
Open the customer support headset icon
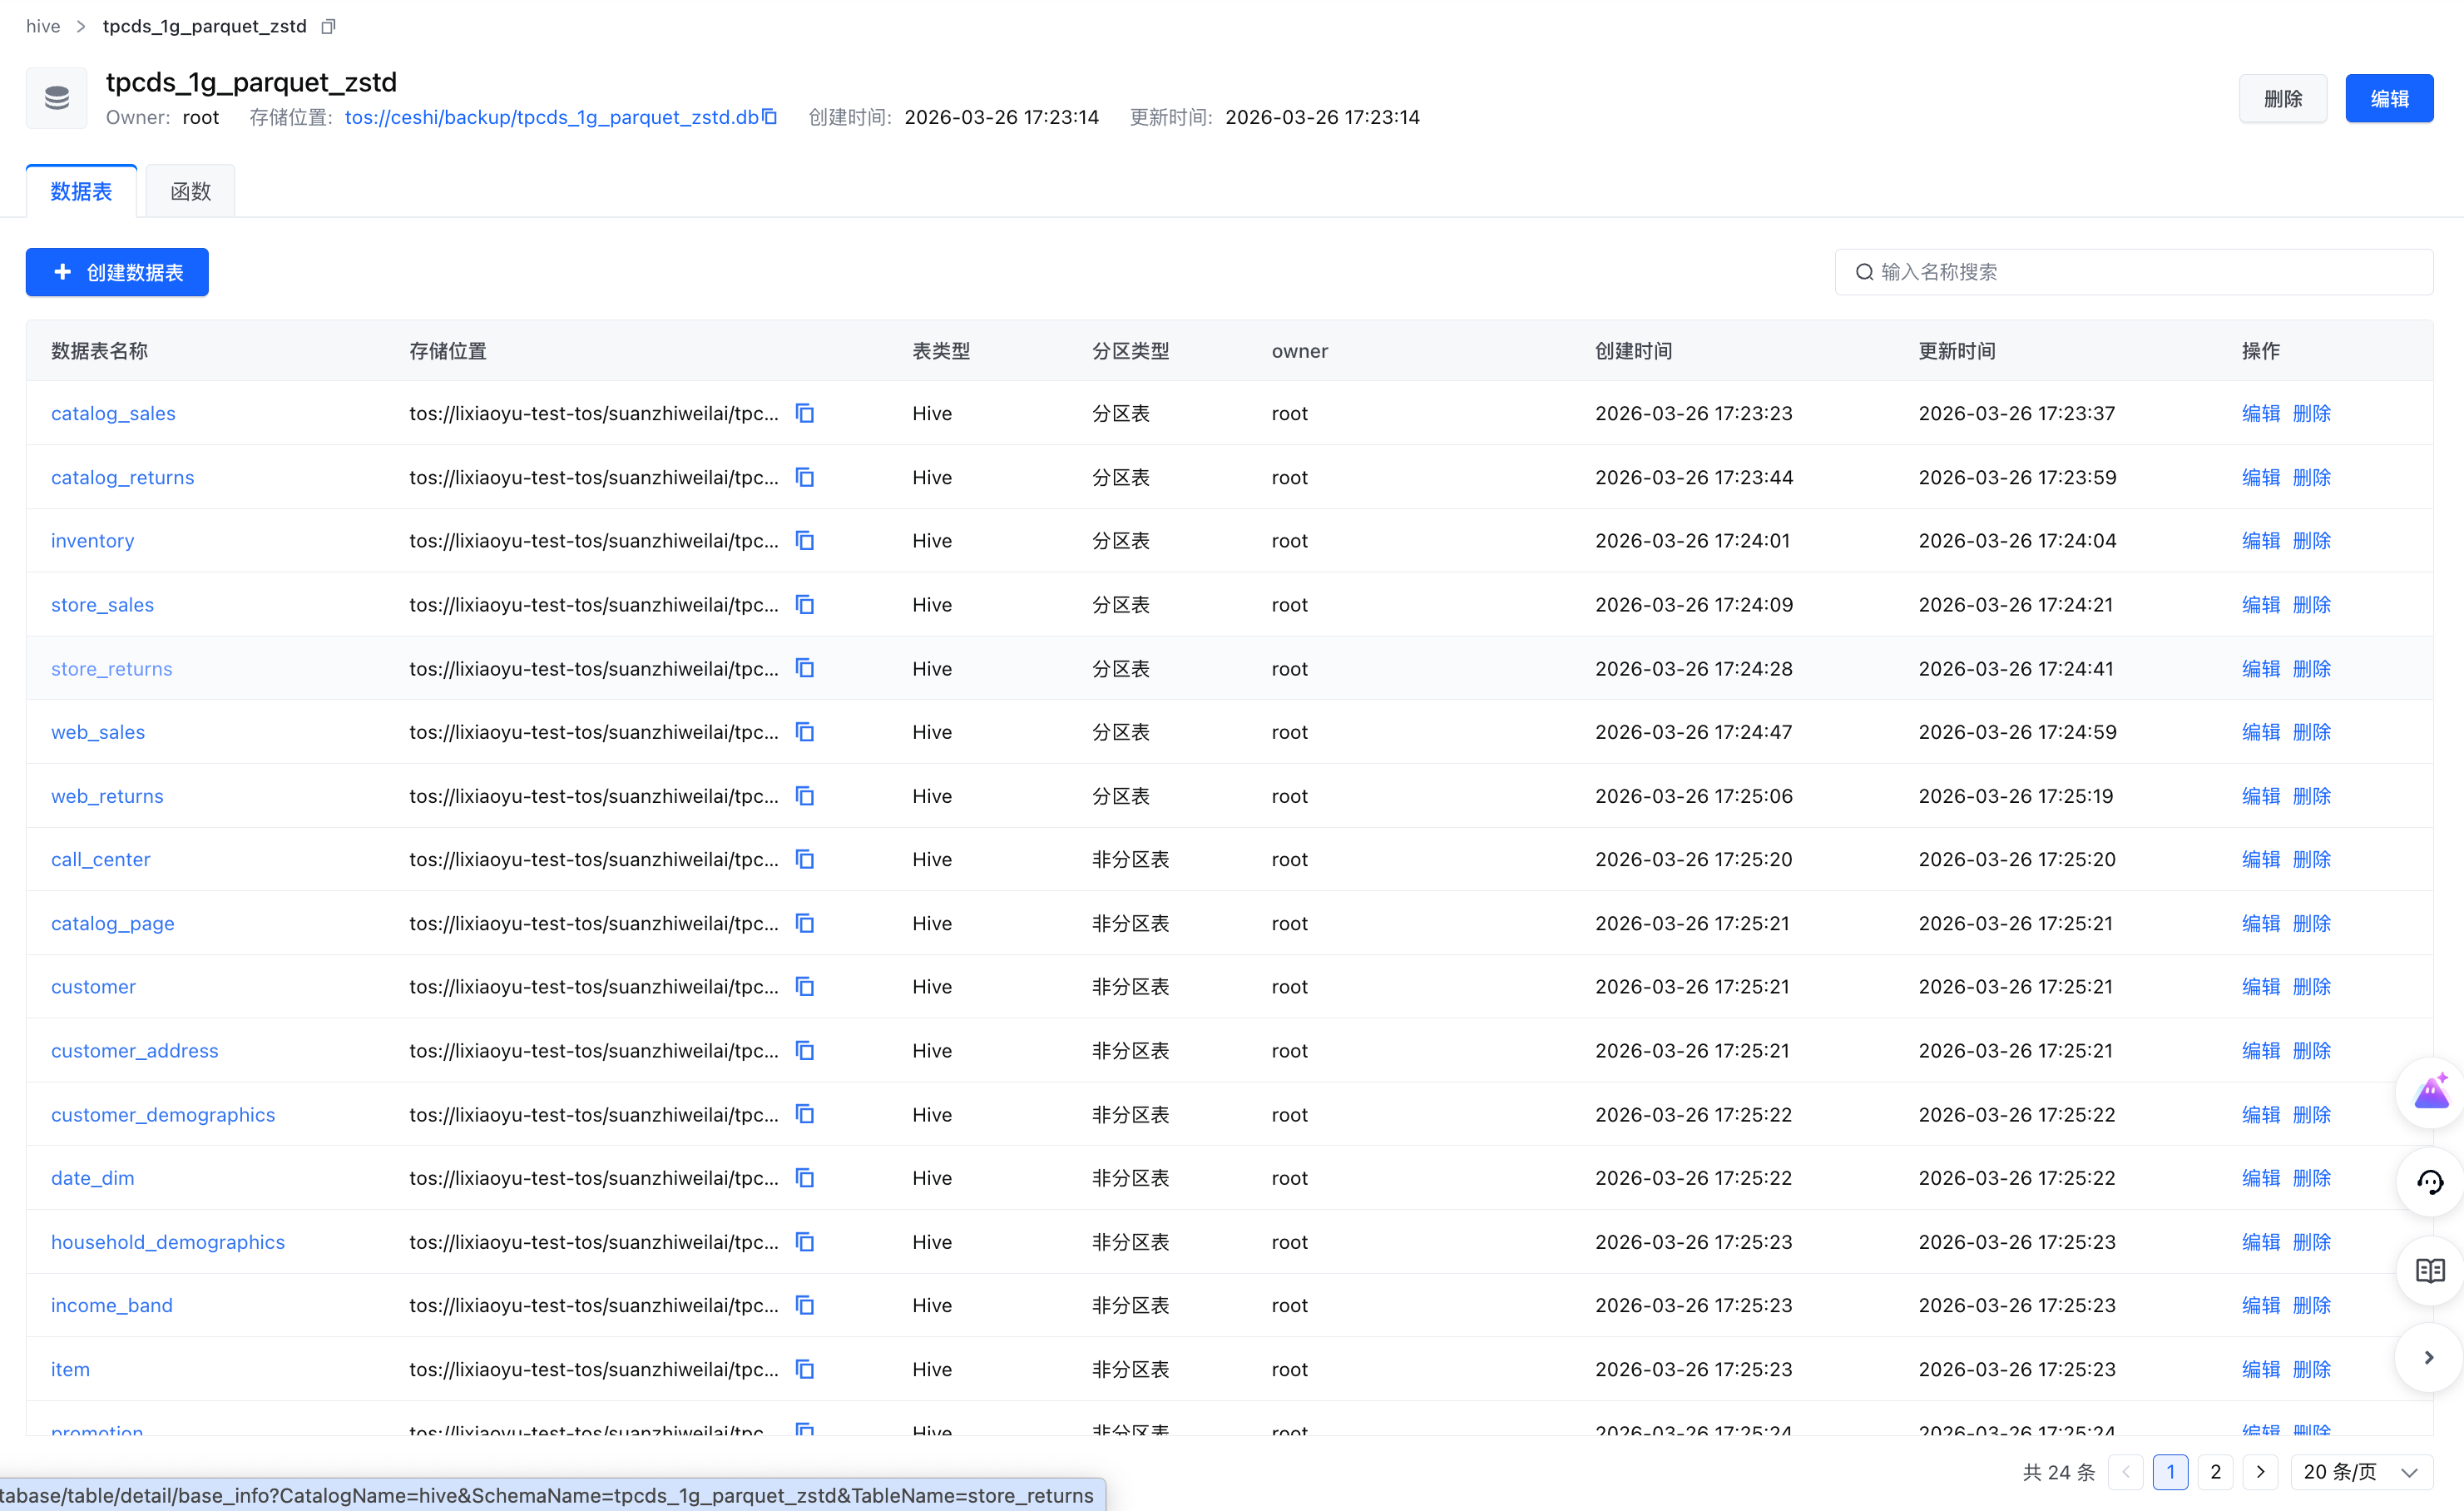click(2430, 1181)
